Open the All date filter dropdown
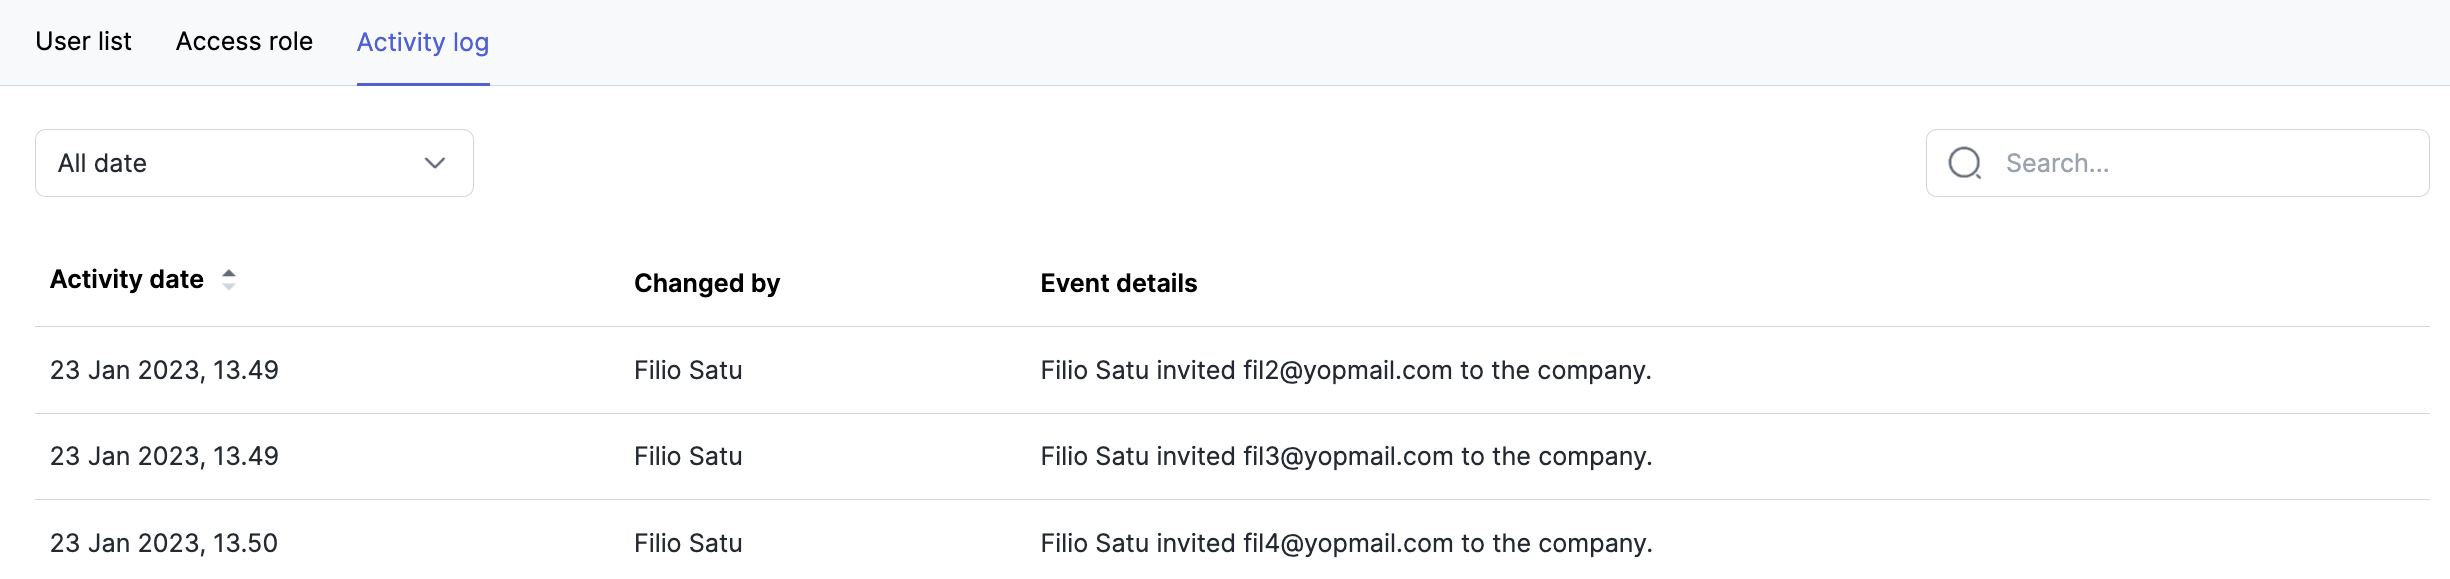 click(254, 163)
